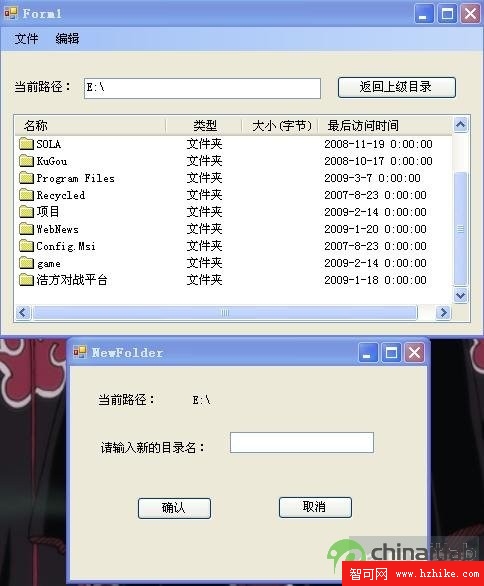Select the Recycled folder icon

click(x=26, y=195)
